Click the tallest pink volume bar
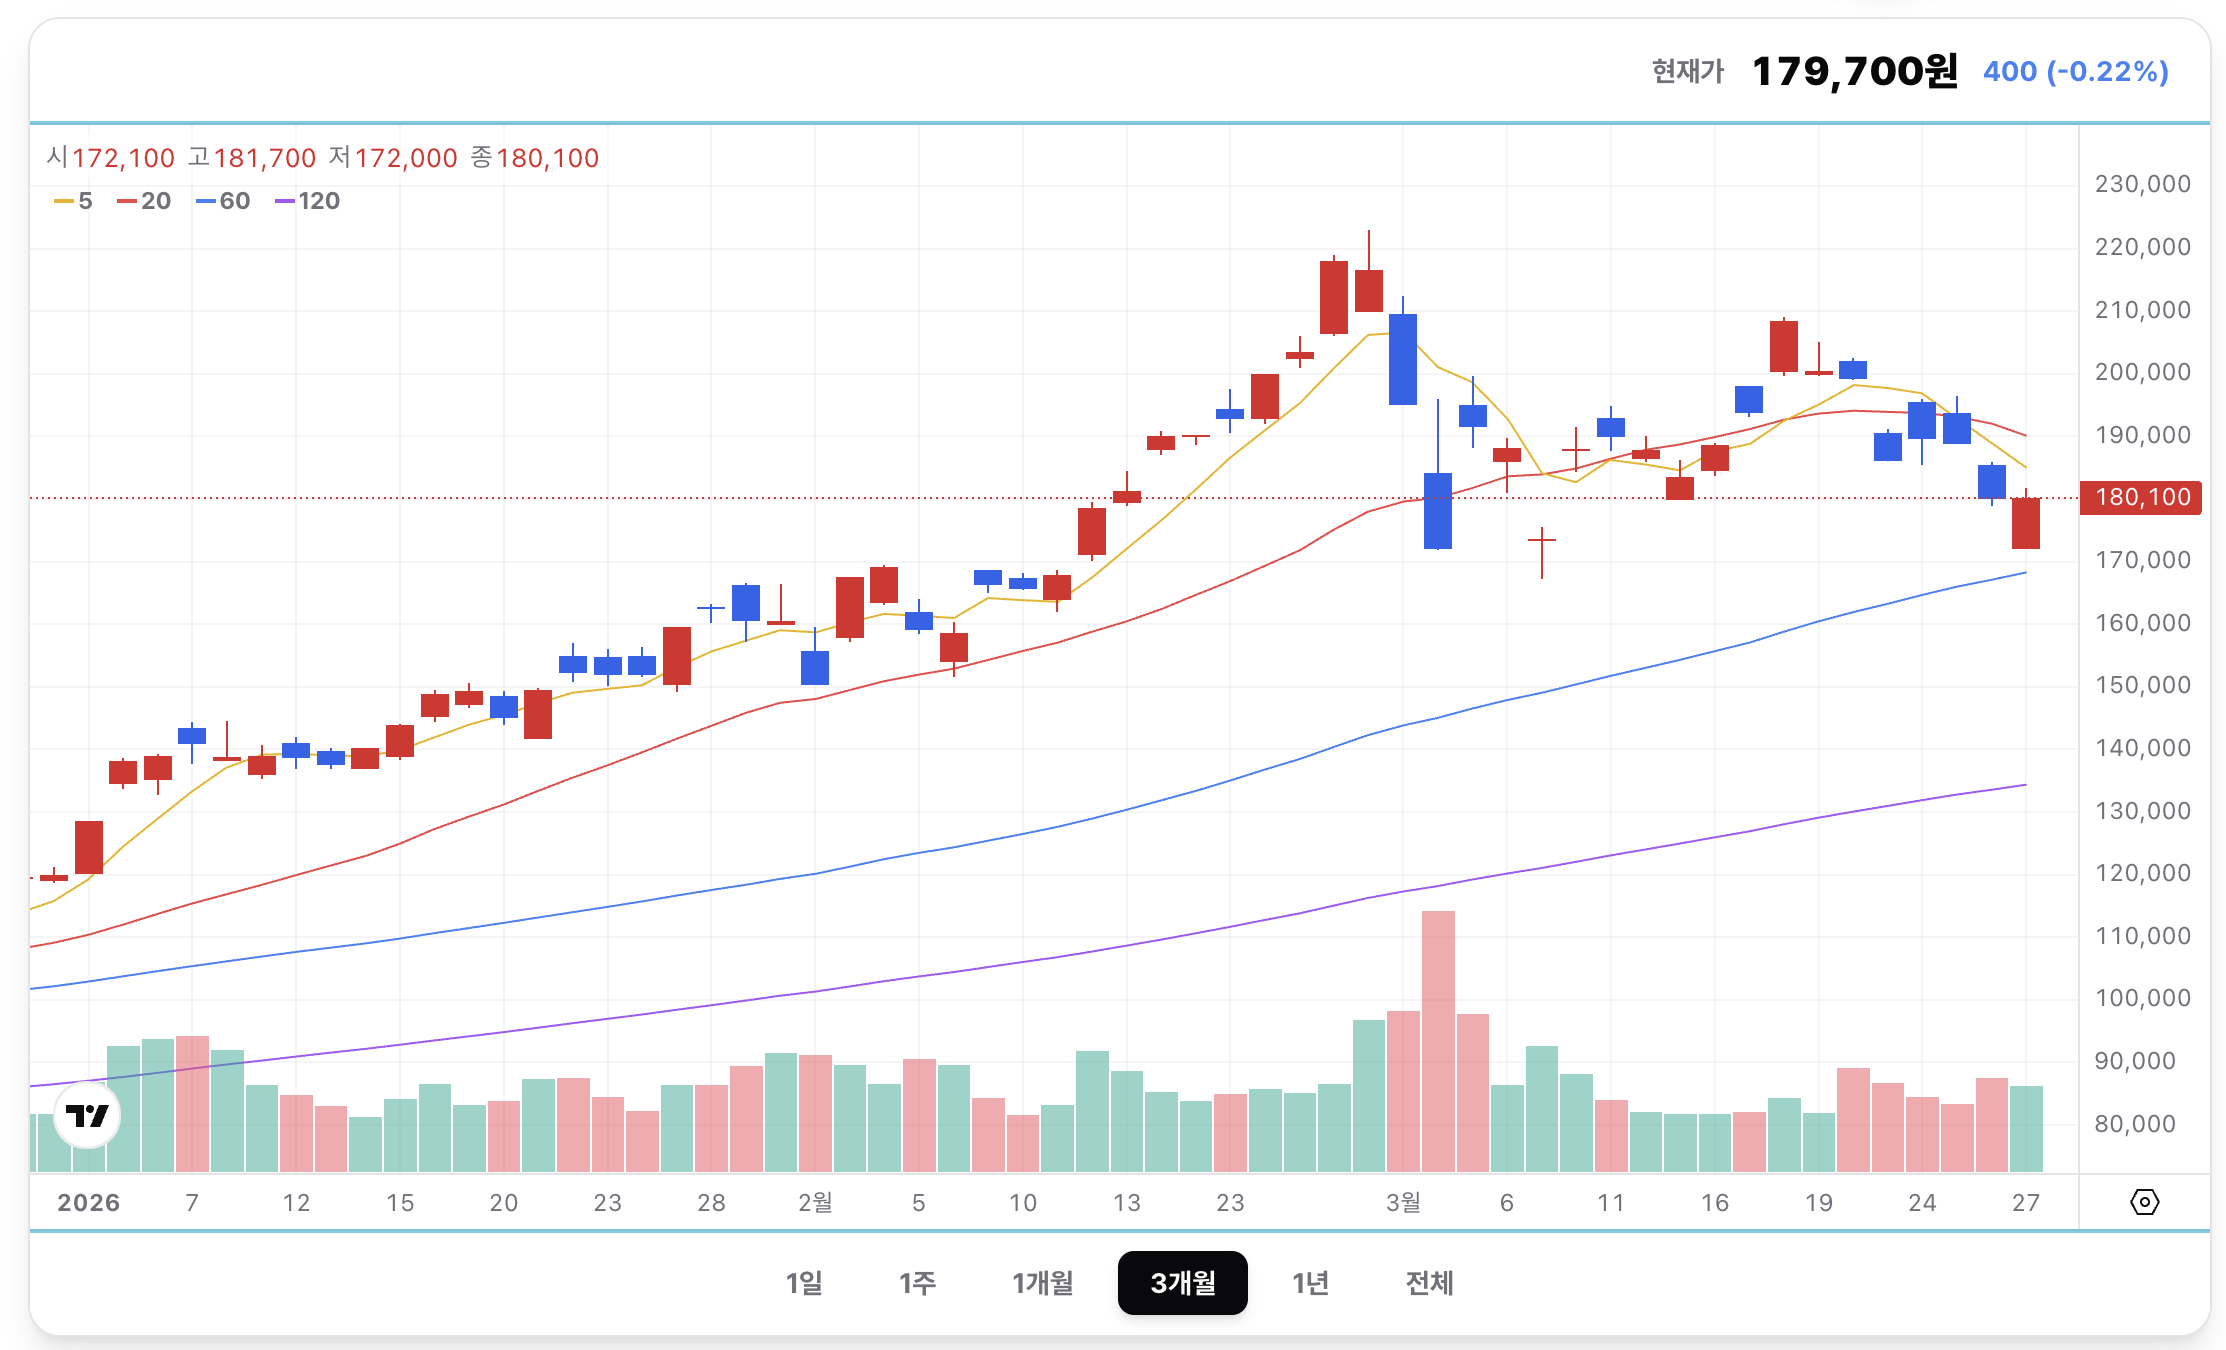Viewport: 2226px width, 1350px height. click(1438, 1040)
